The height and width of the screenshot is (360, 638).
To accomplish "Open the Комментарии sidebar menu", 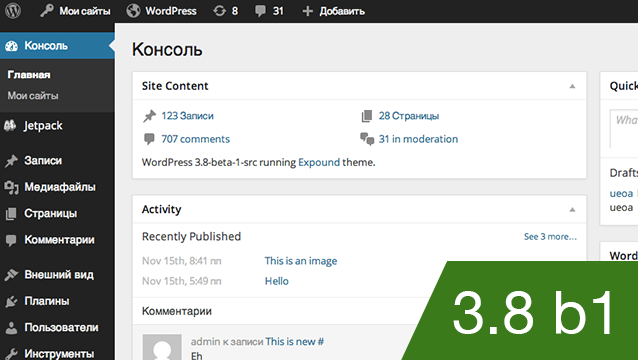I will (x=59, y=240).
